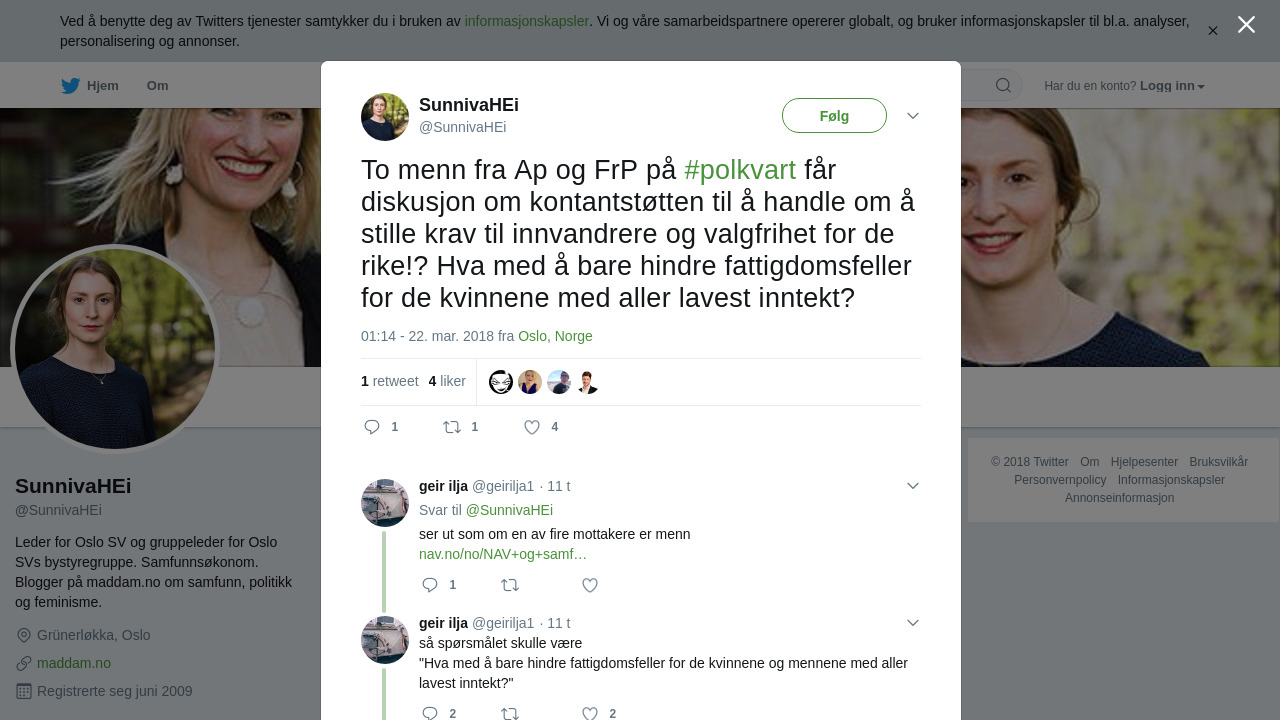Click the reply icon under the main tweet
Image resolution: width=1280 pixels, height=720 pixels.
click(x=372, y=427)
